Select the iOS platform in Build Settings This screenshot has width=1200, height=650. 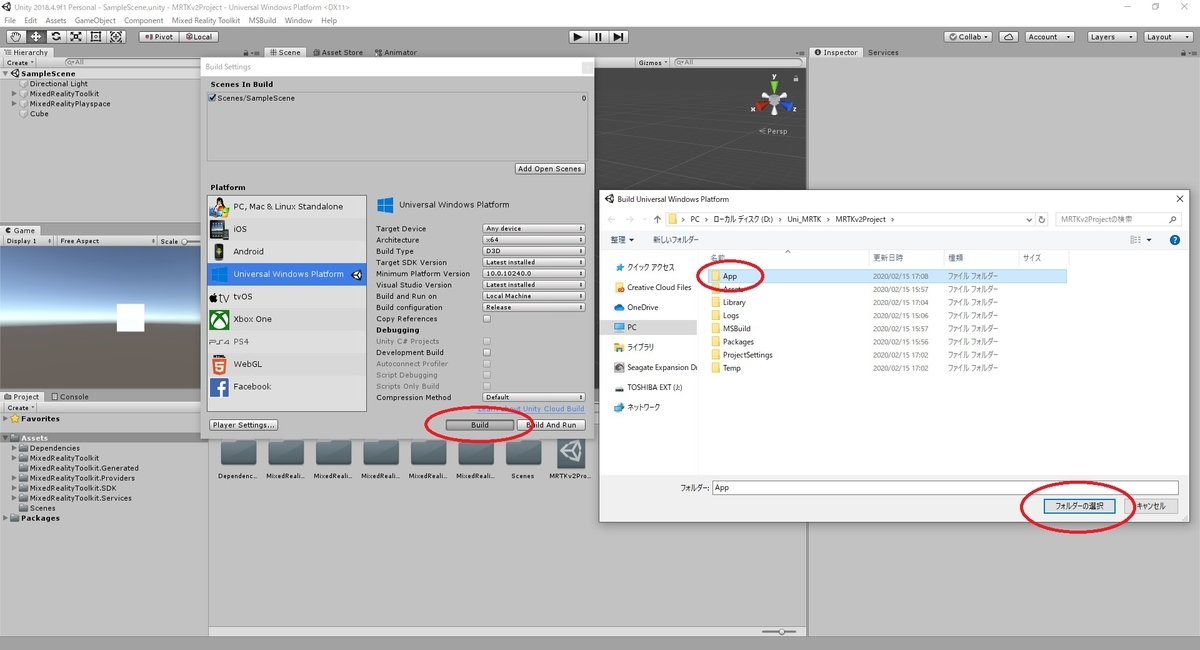tap(287, 229)
